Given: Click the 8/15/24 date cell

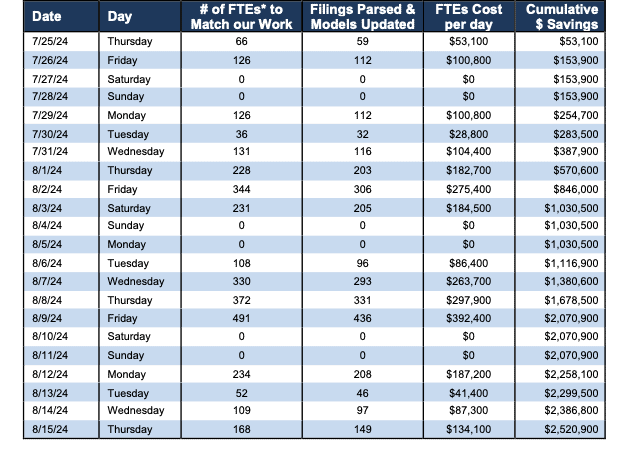Looking at the screenshot, I should click(x=61, y=429).
